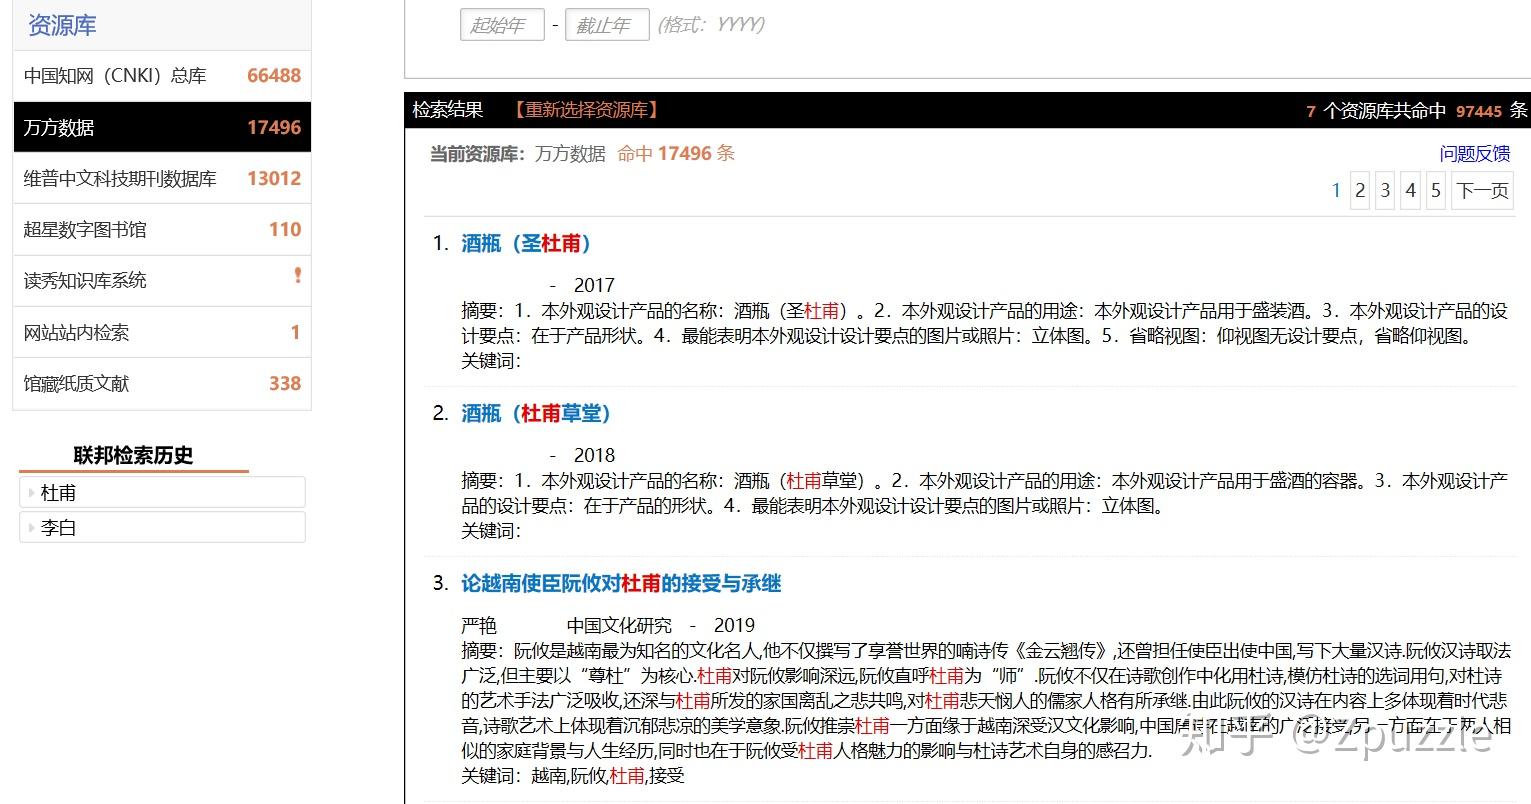This screenshot has height=804, width=1531.
Task: Click 66488 count for CNKI
Action: click(274, 76)
